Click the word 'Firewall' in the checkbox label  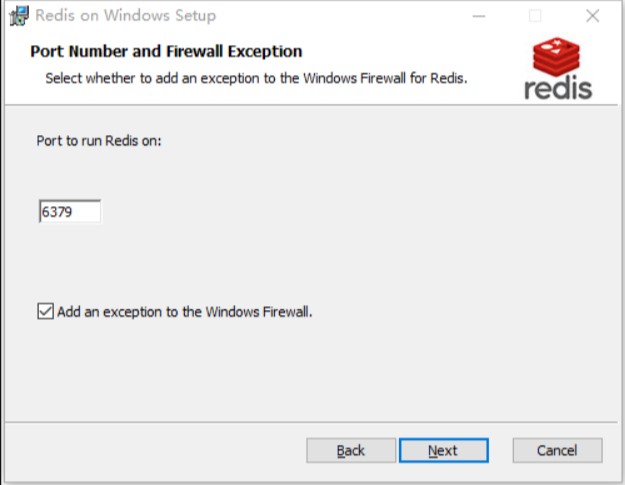click(287, 312)
